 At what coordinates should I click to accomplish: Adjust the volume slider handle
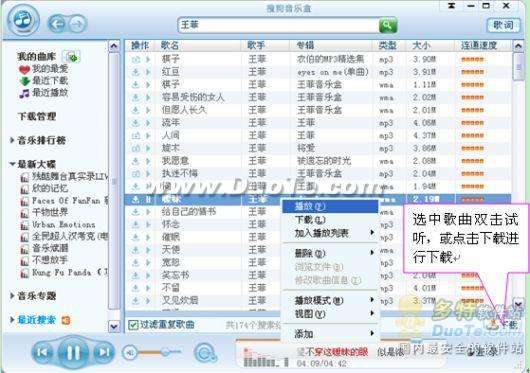(165, 352)
